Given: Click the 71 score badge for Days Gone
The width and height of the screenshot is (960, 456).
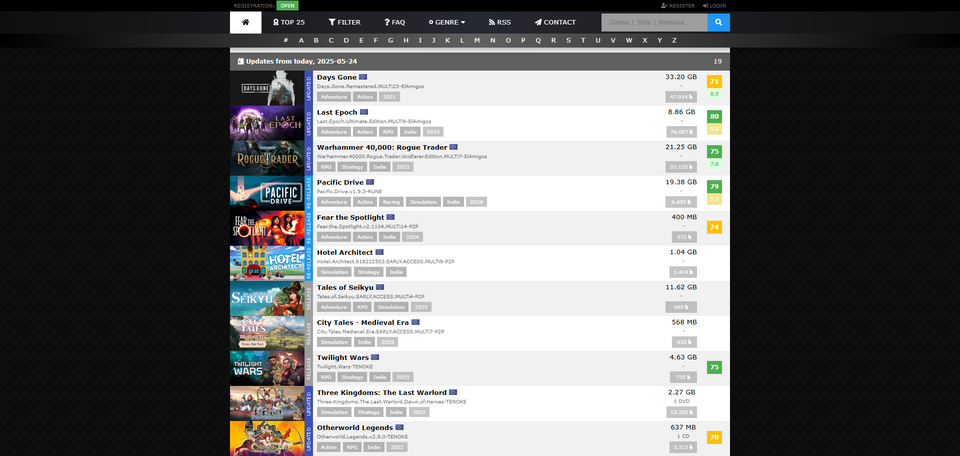Looking at the screenshot, I should (714, 81).
